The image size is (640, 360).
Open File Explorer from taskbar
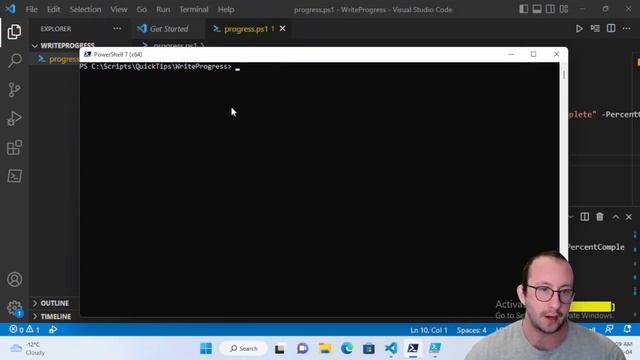pyautogui.click(x=325, y=348)
